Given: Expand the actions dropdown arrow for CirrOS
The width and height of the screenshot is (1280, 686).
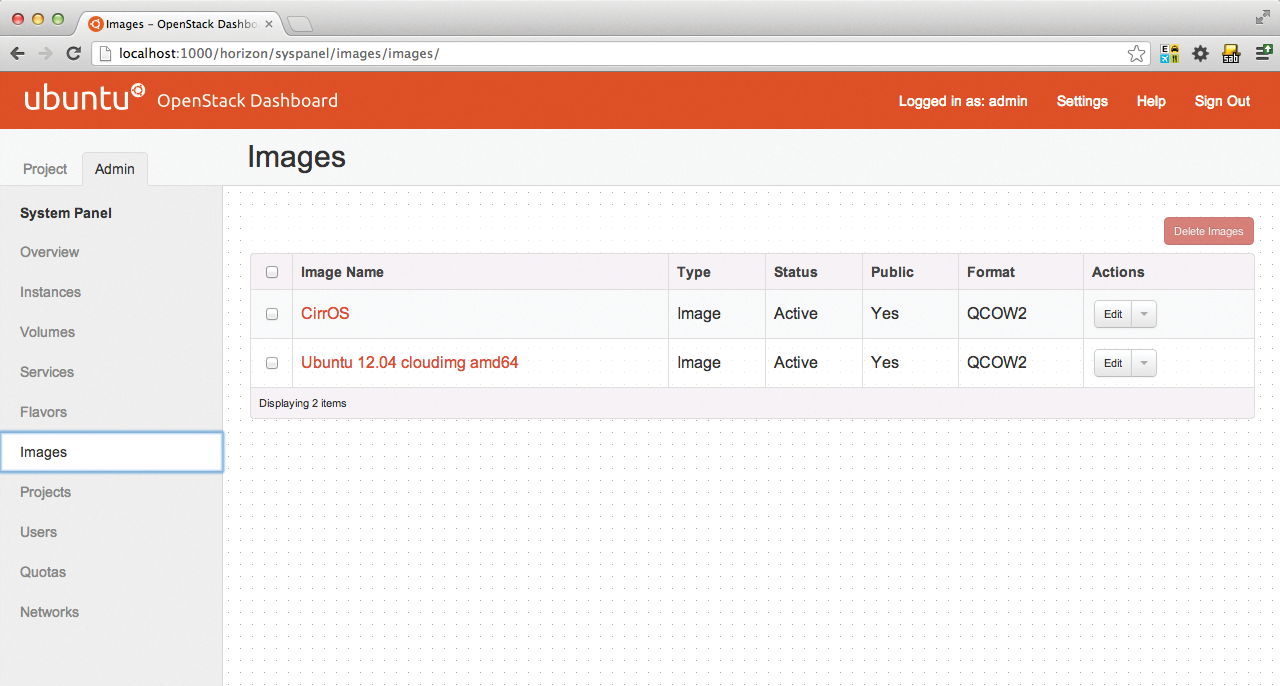Looking at the screenshot, I should point(1144,314).
